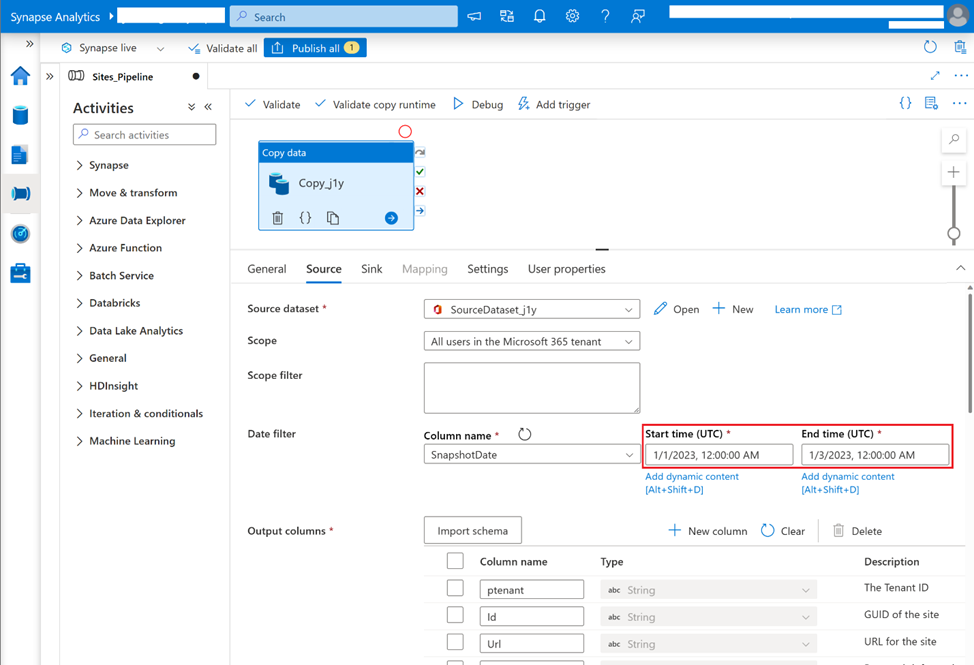Open the Manage hub toolbox icon

point(20,273)
